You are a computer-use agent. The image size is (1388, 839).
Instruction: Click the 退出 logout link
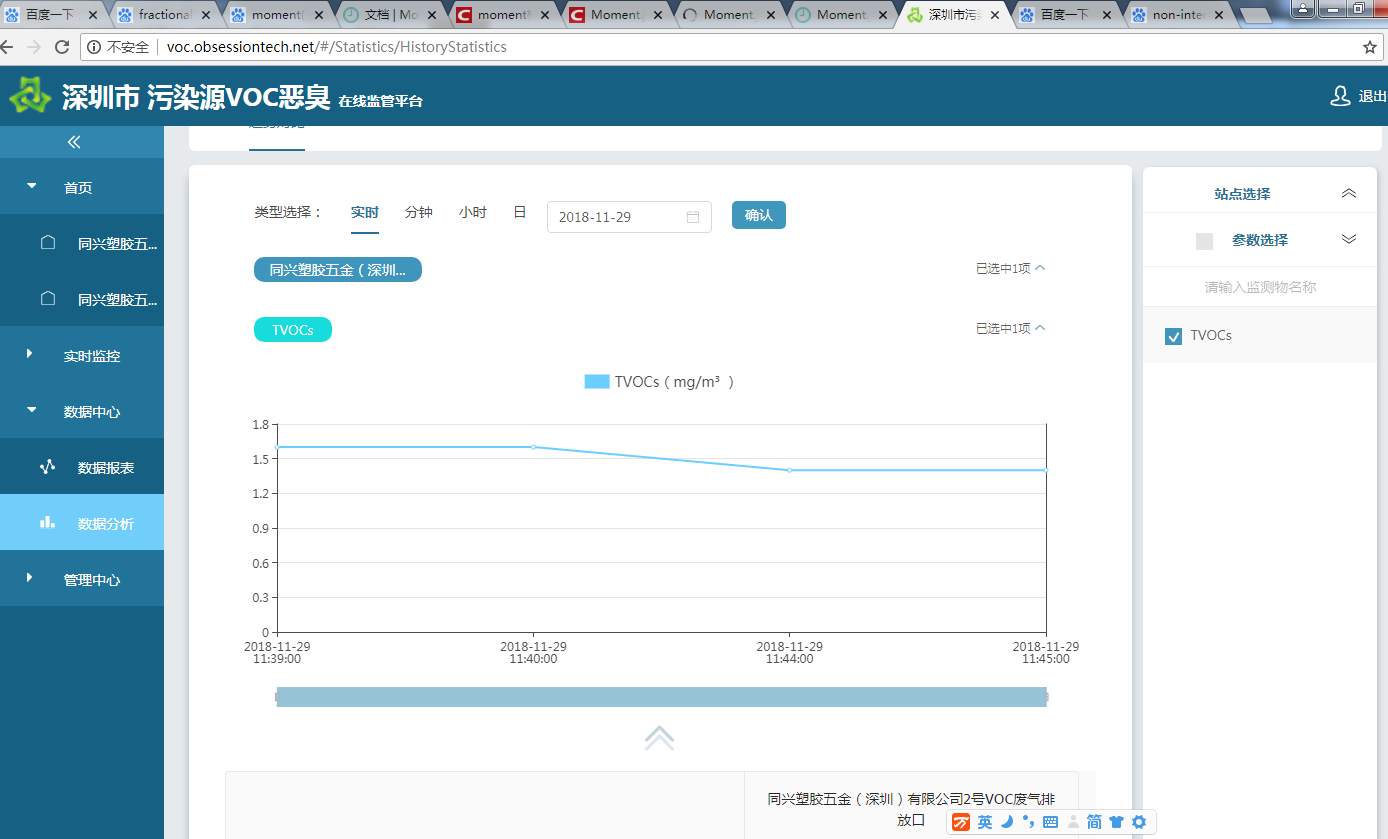(x=1372, y=97)
